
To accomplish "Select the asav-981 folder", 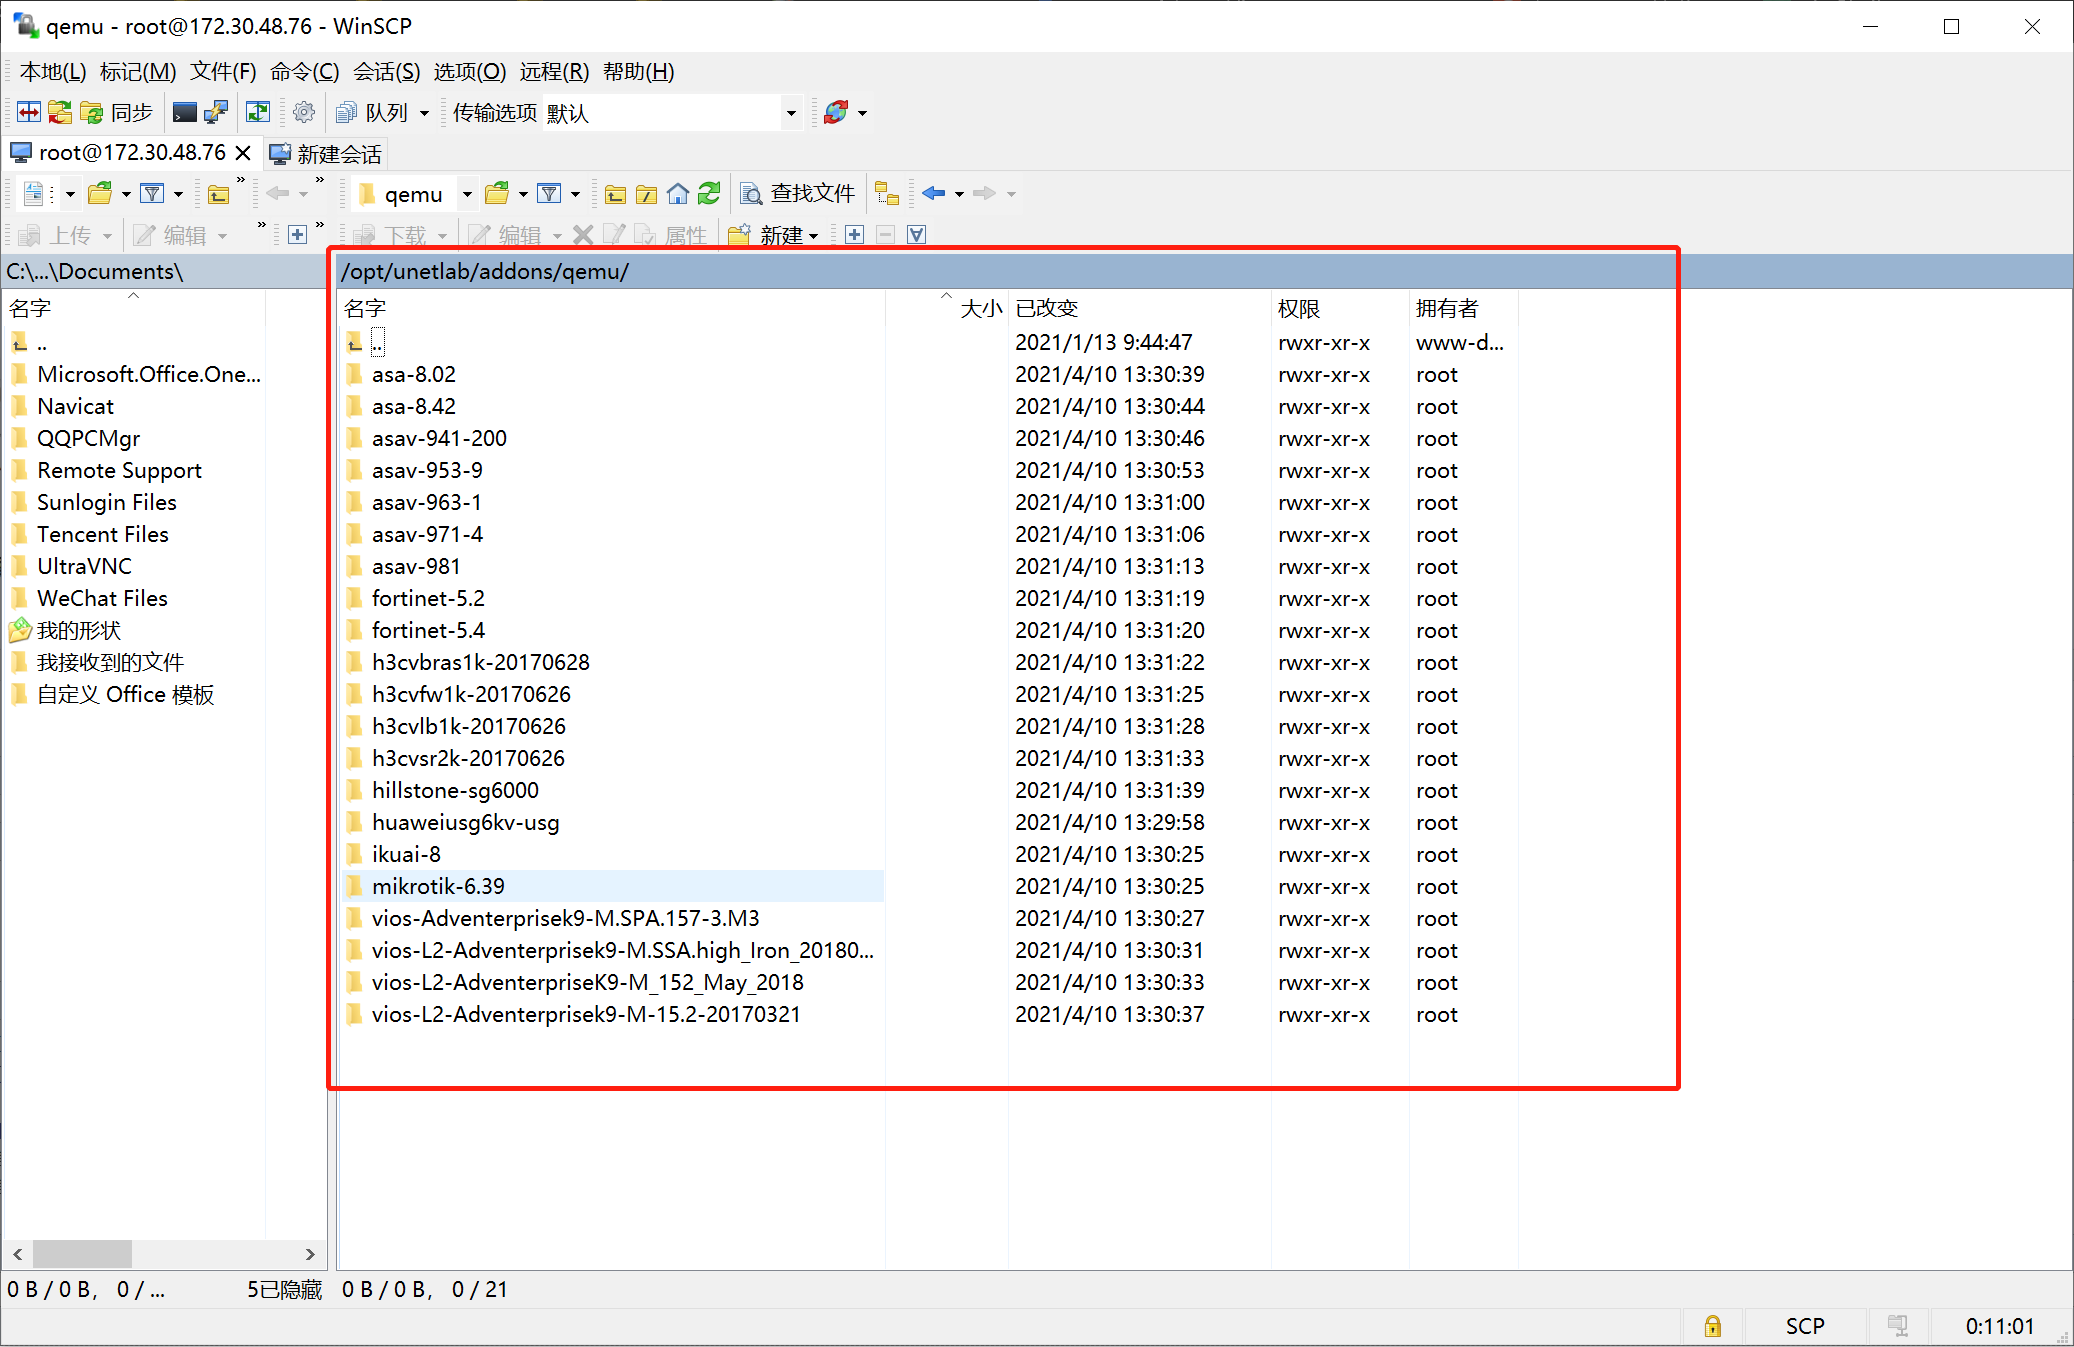I will (x=416, y=566).
